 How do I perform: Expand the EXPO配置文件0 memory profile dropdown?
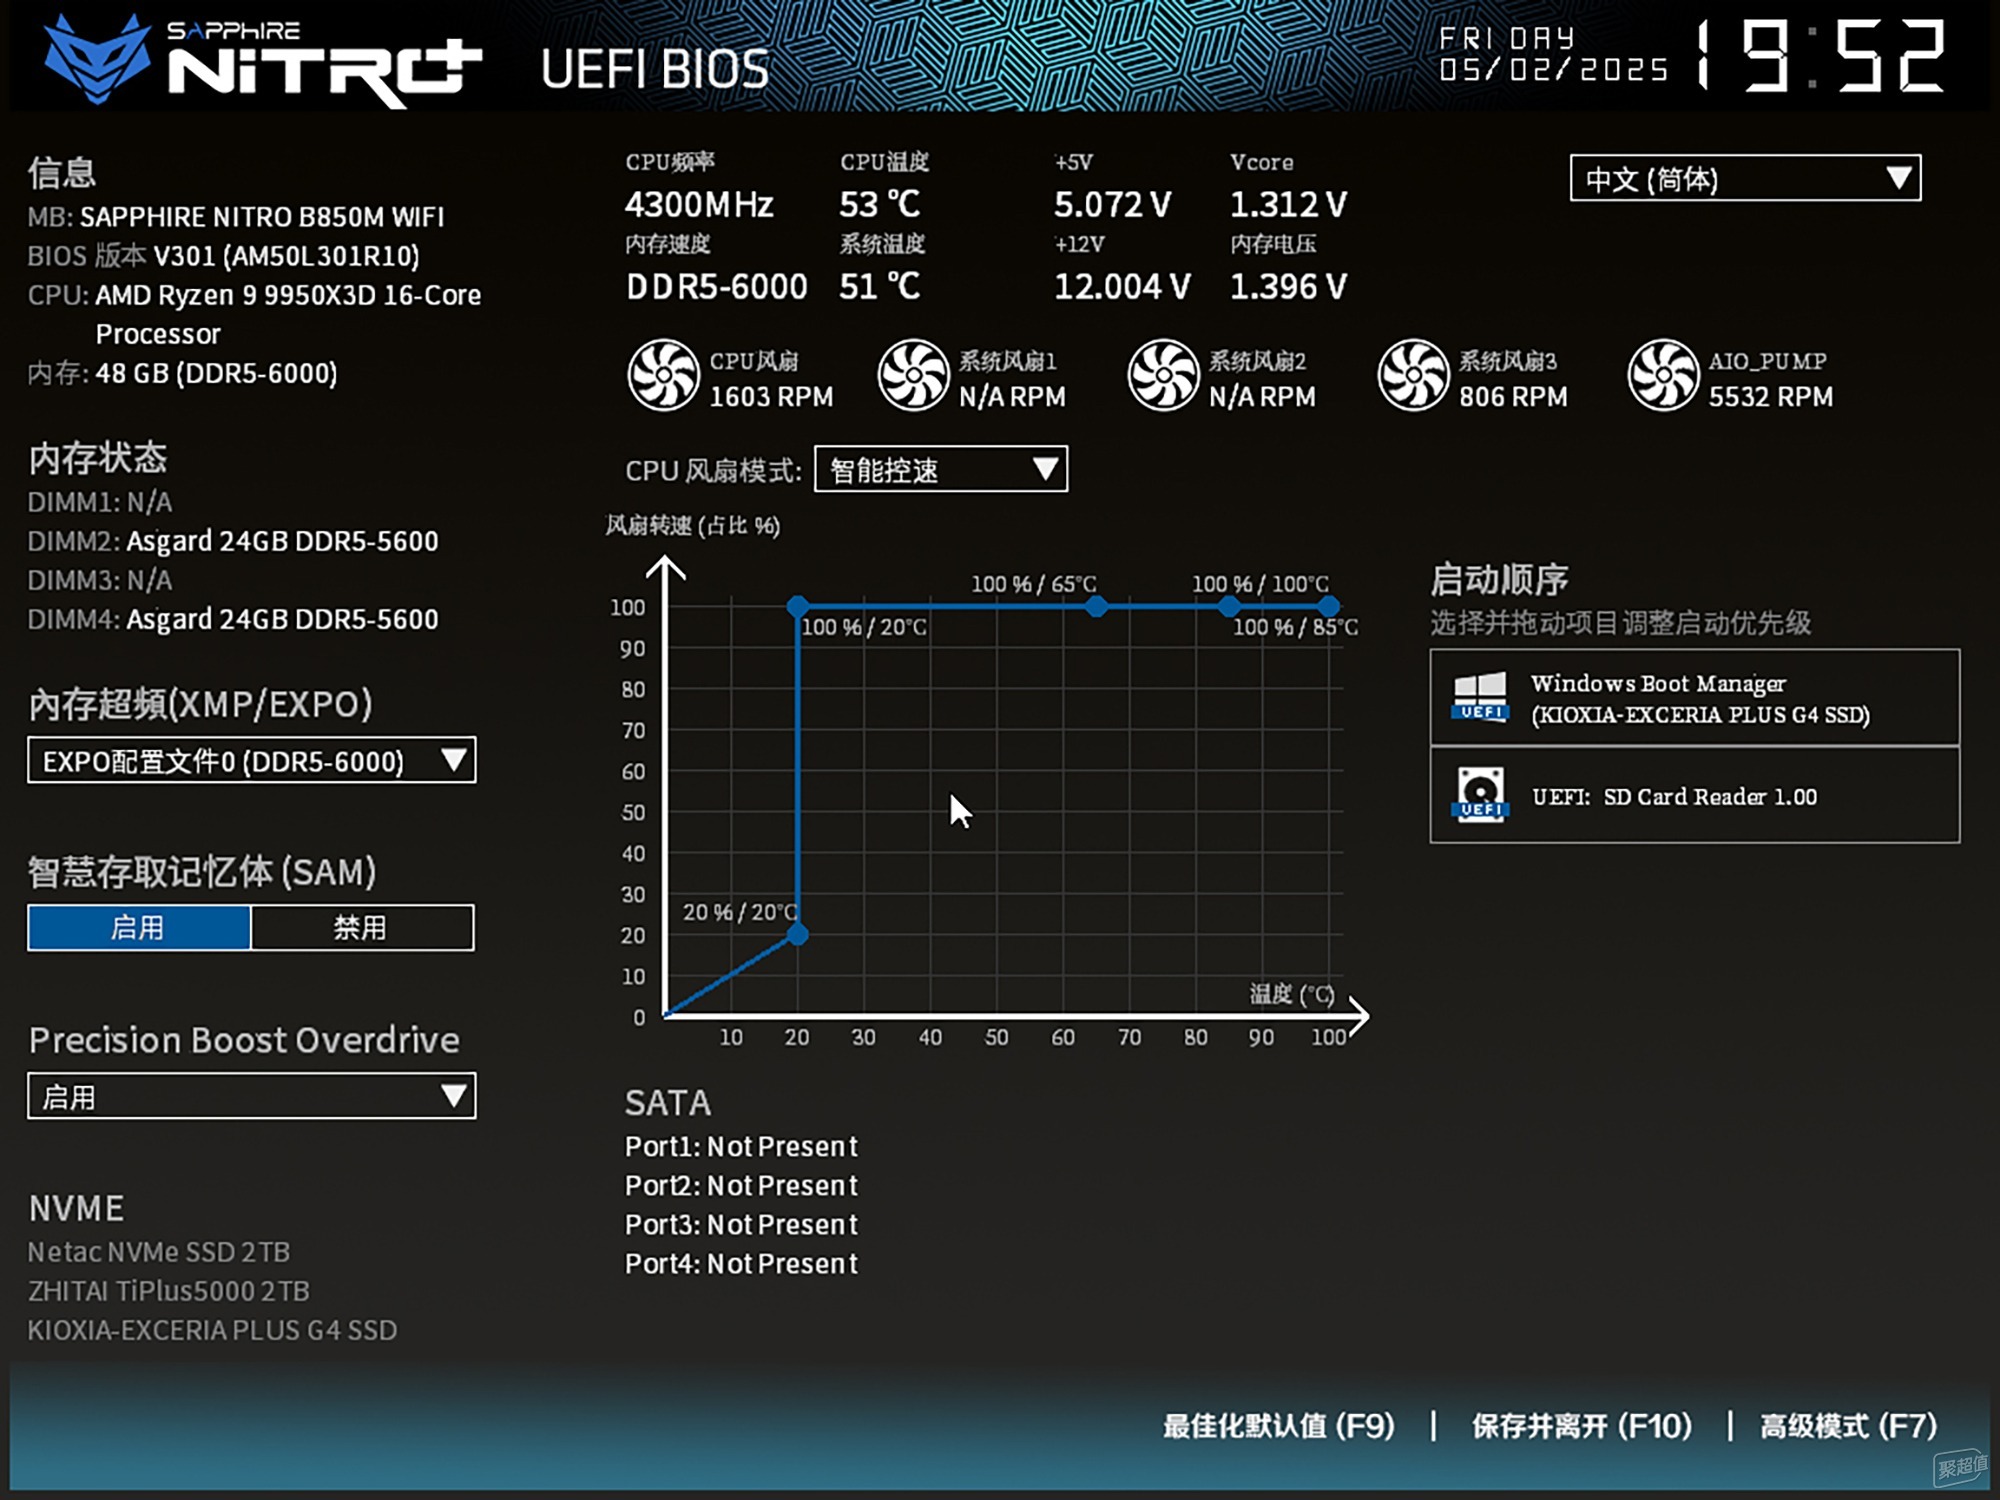[x=251, y=761]
